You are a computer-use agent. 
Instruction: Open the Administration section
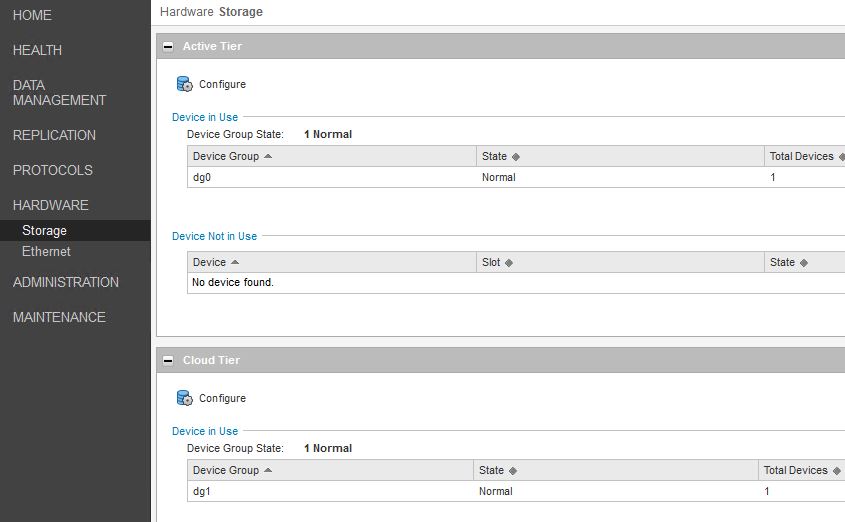pos(65,282)
